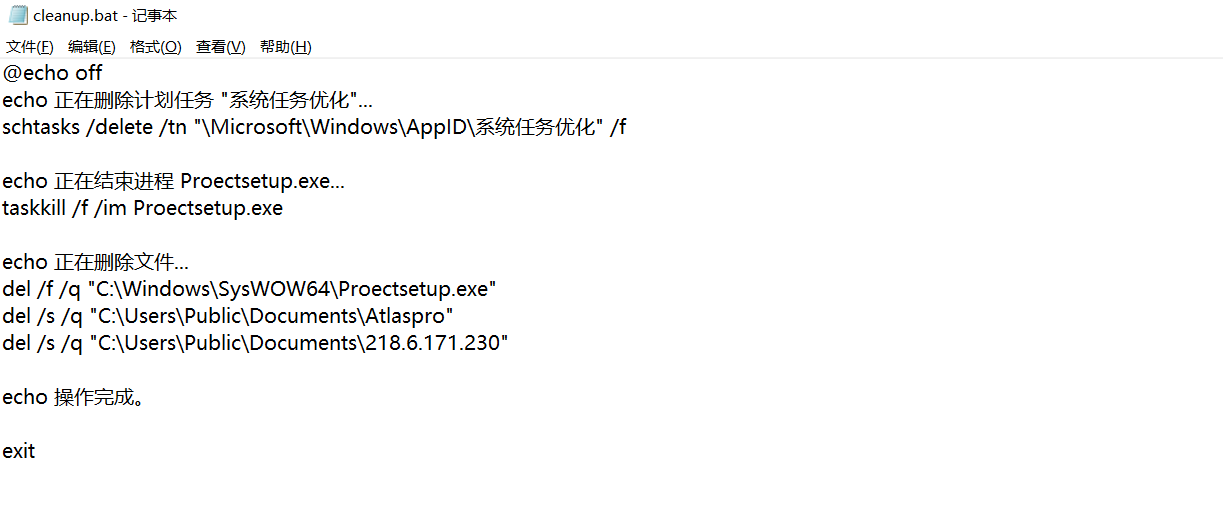Open the 帮助(H) menu
The width and height of the screenshot is (1223, 529).
pos(286,47)
